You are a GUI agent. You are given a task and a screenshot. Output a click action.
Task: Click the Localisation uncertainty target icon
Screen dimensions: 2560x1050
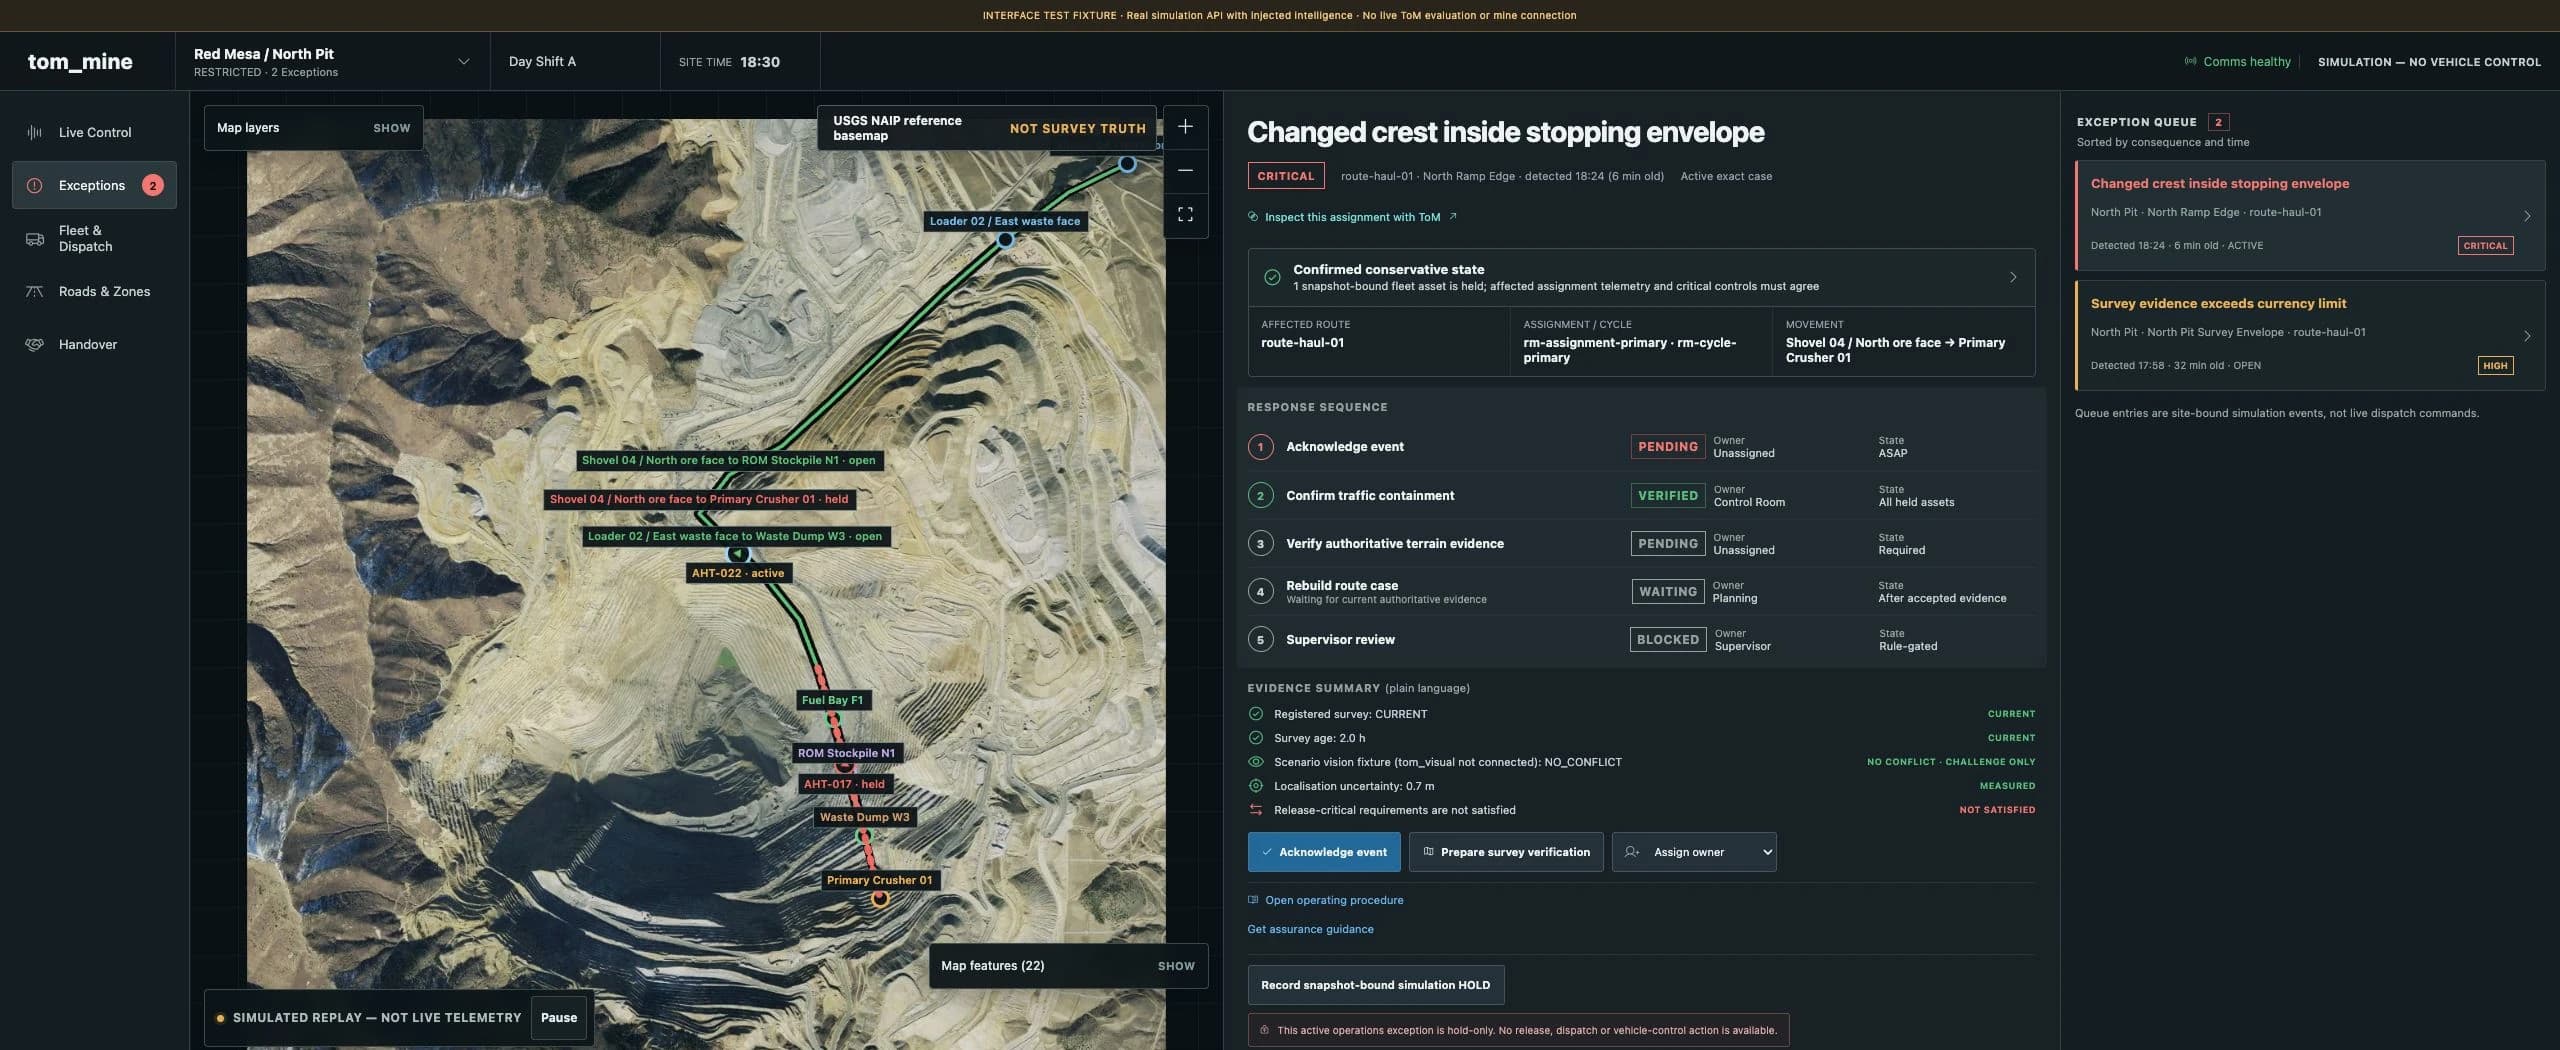pos(1256,786)
